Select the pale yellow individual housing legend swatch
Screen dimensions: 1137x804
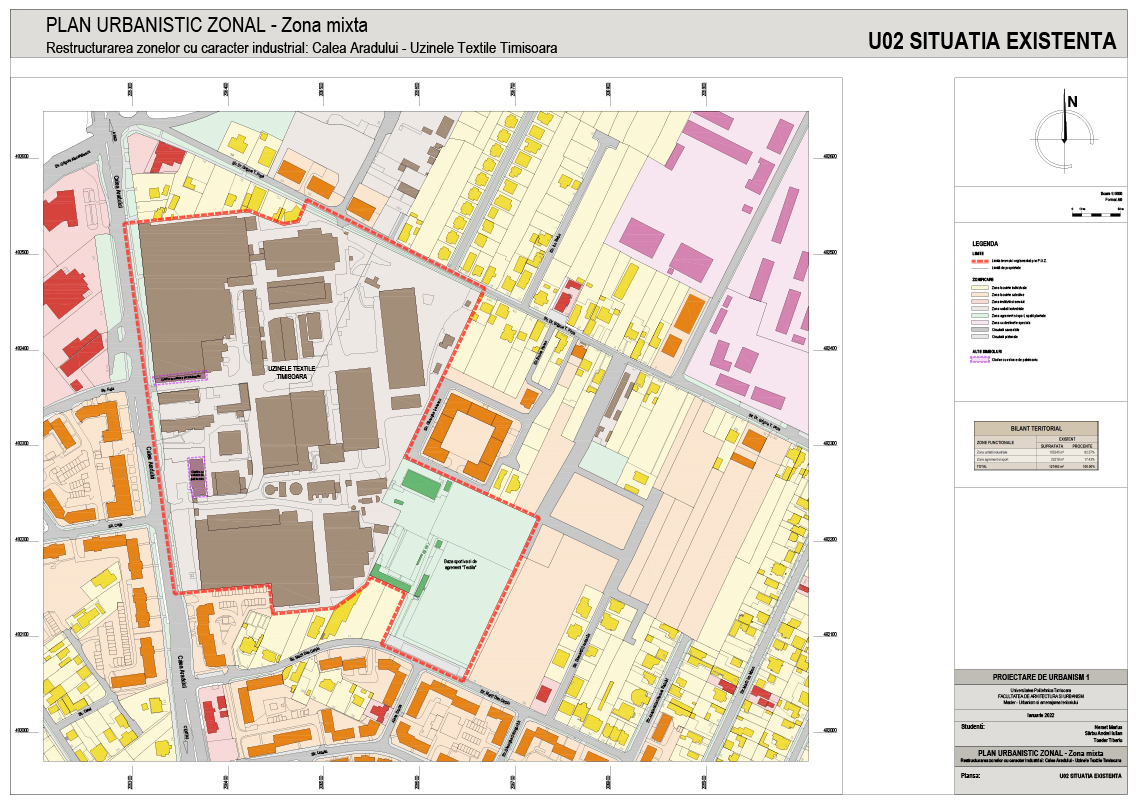pos(980,287)
